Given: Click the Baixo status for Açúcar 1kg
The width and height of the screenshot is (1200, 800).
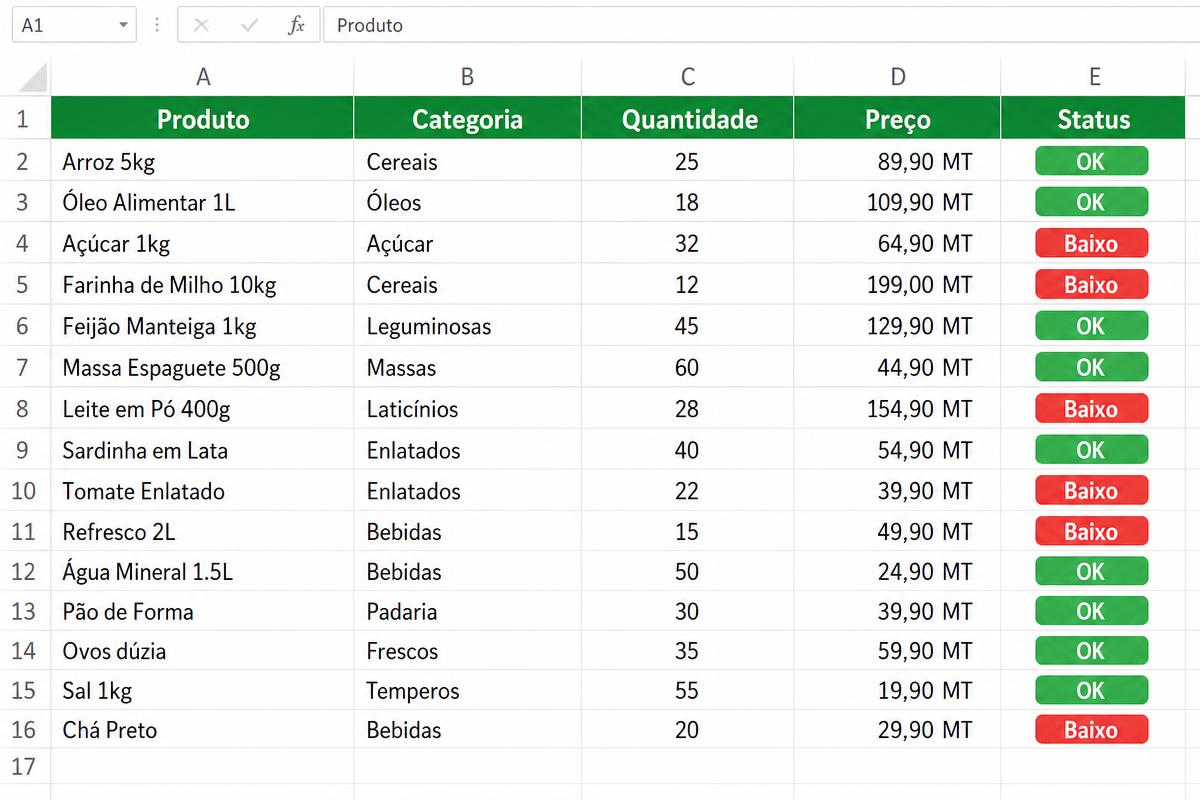Looking at the screenshot, I should pos(1091,243).
